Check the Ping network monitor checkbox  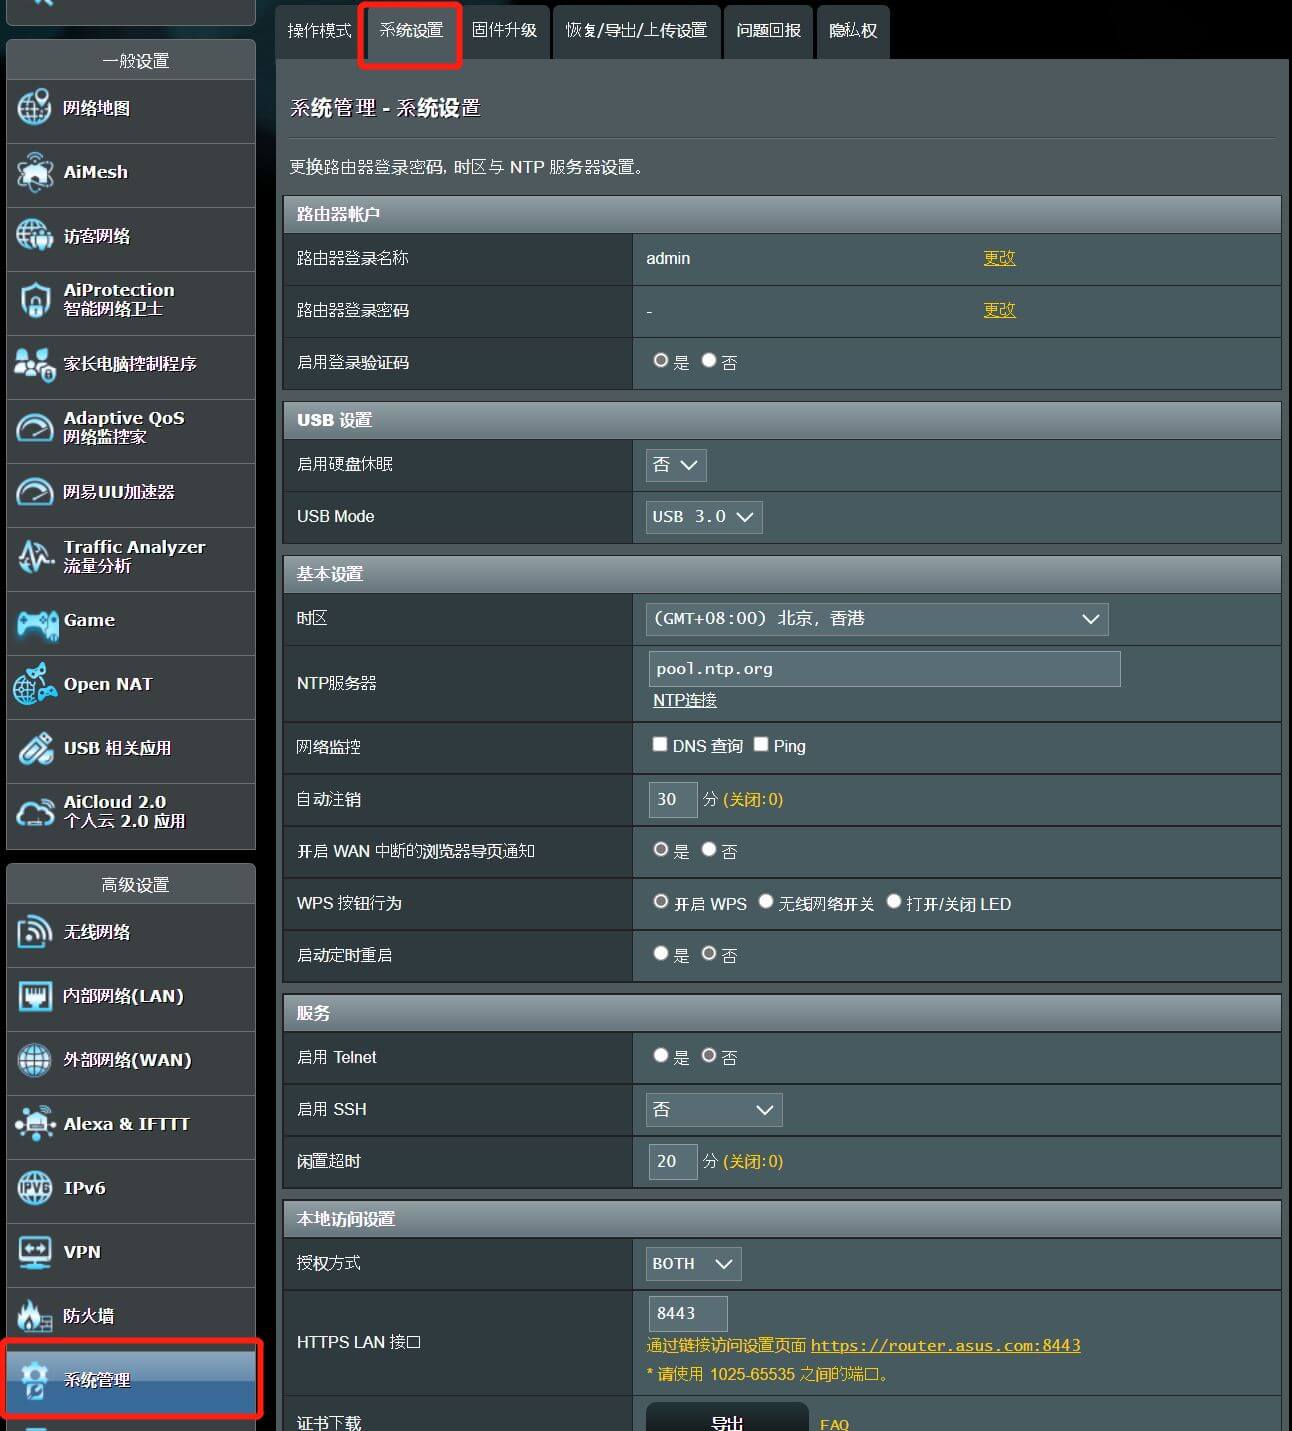(761, 744)
